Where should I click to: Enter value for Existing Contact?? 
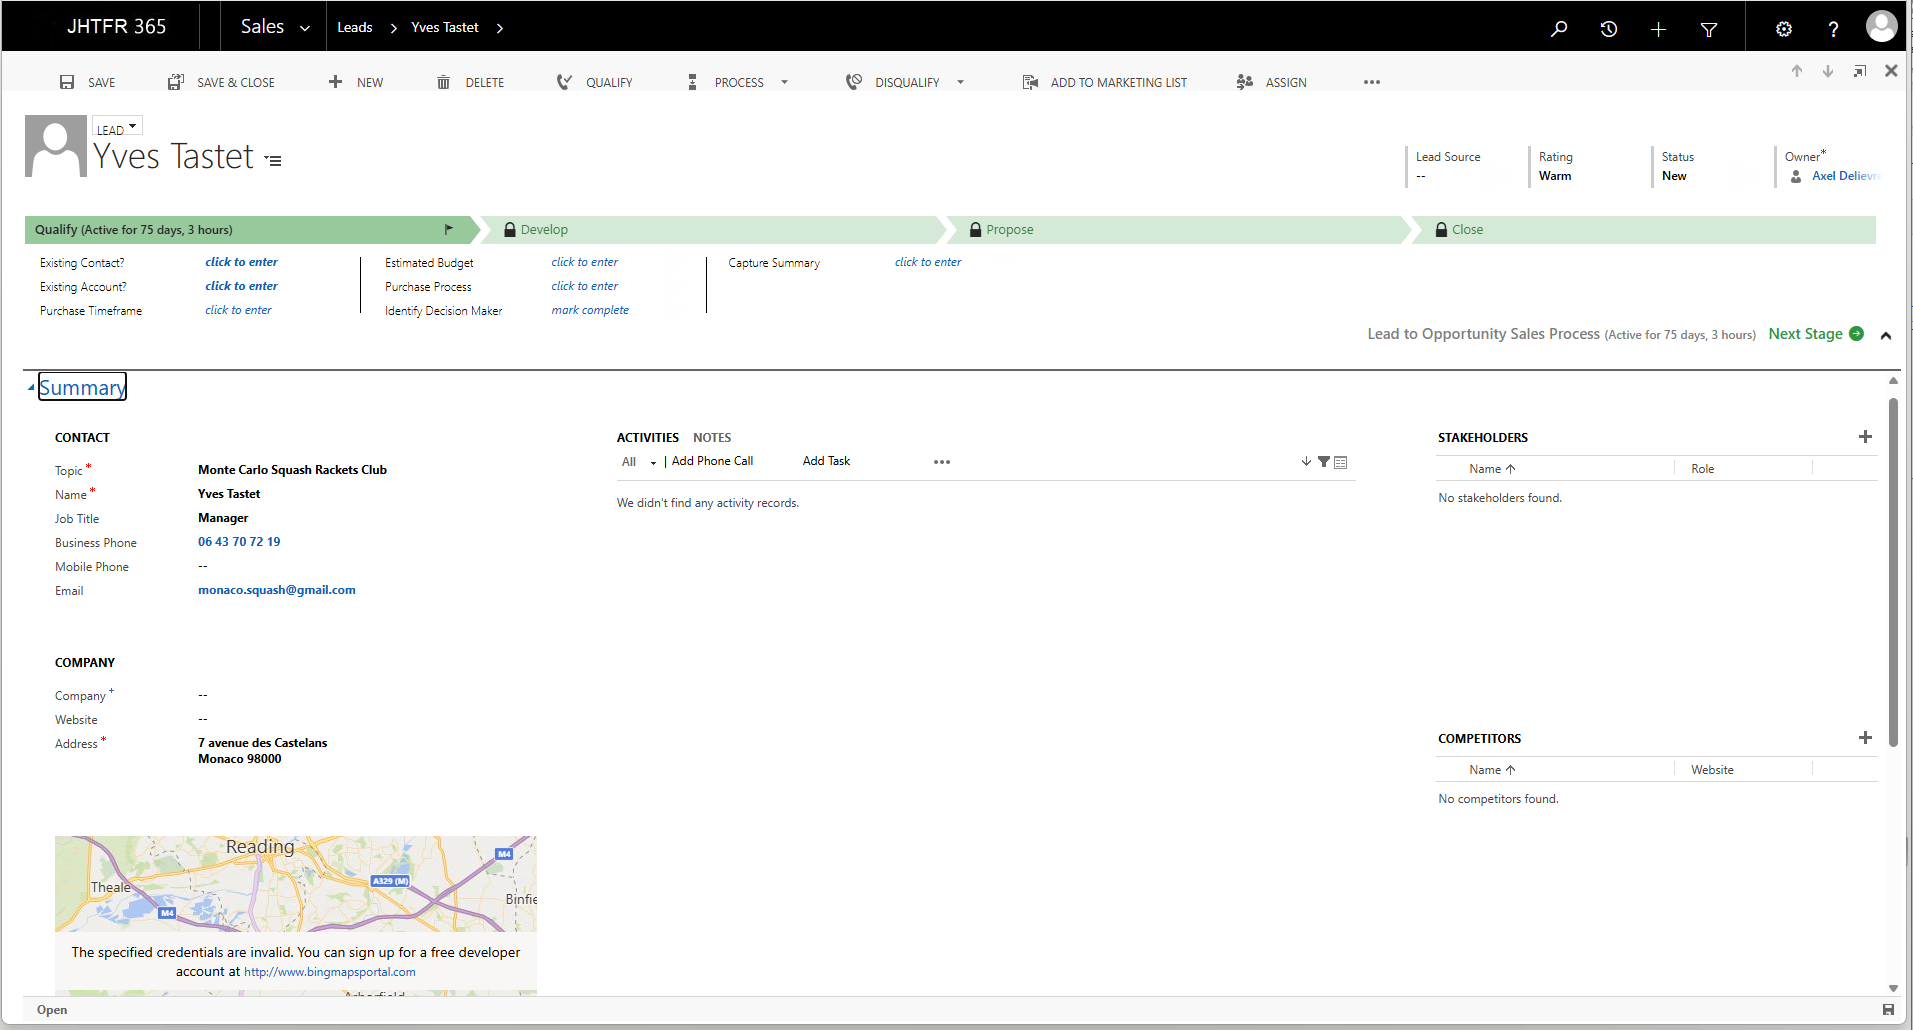(241, 262)
